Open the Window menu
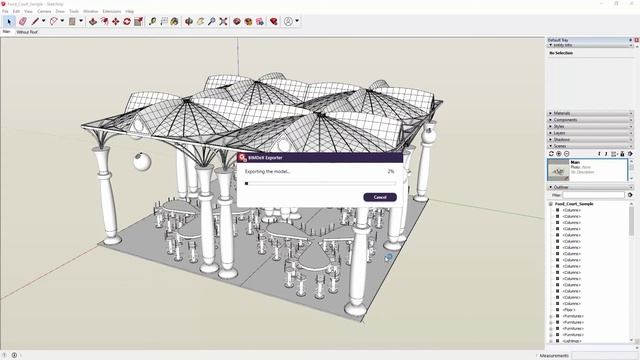 pyautogui.click(x=91, y=11)
